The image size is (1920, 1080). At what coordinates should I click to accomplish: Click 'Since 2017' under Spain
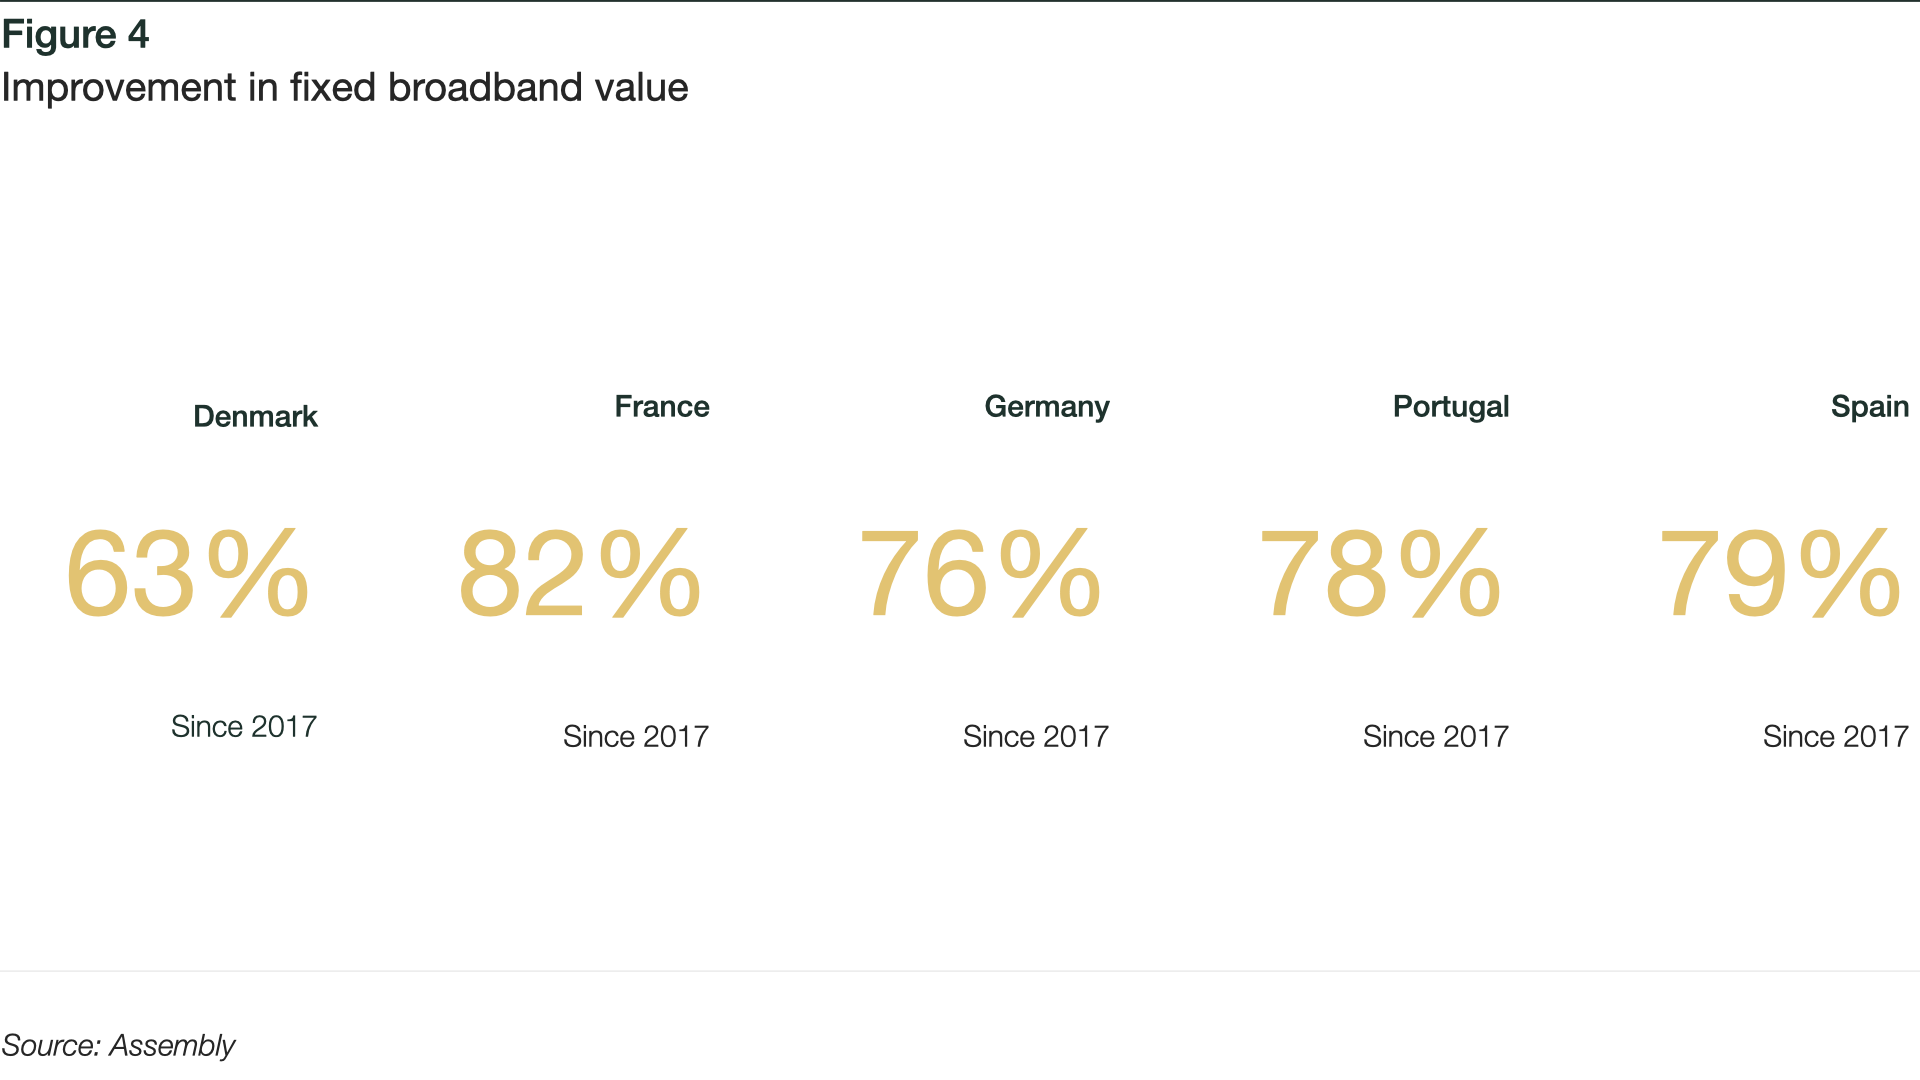[1836, 736]
